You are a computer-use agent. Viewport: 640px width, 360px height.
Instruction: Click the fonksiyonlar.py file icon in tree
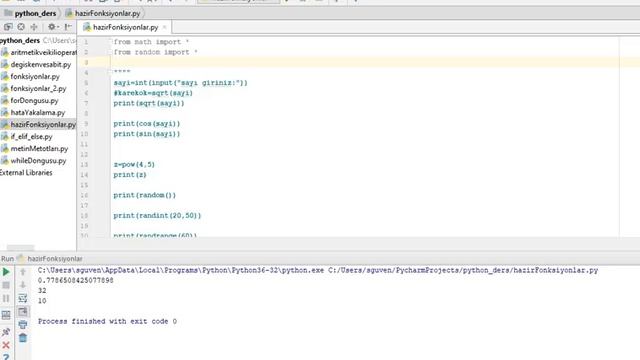click(x=5, y=76)
